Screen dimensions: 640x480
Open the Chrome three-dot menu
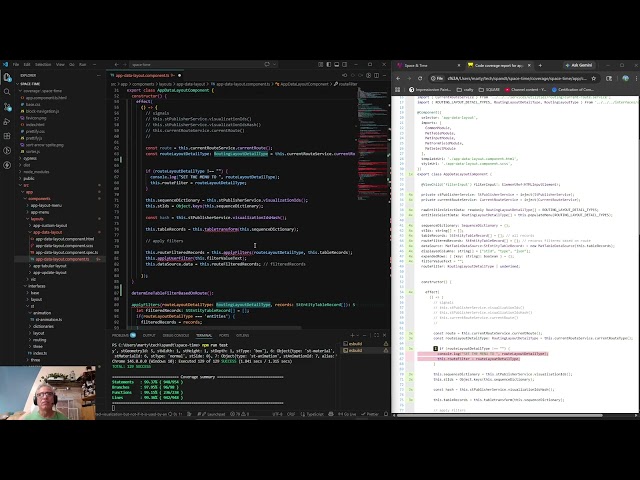636,78
